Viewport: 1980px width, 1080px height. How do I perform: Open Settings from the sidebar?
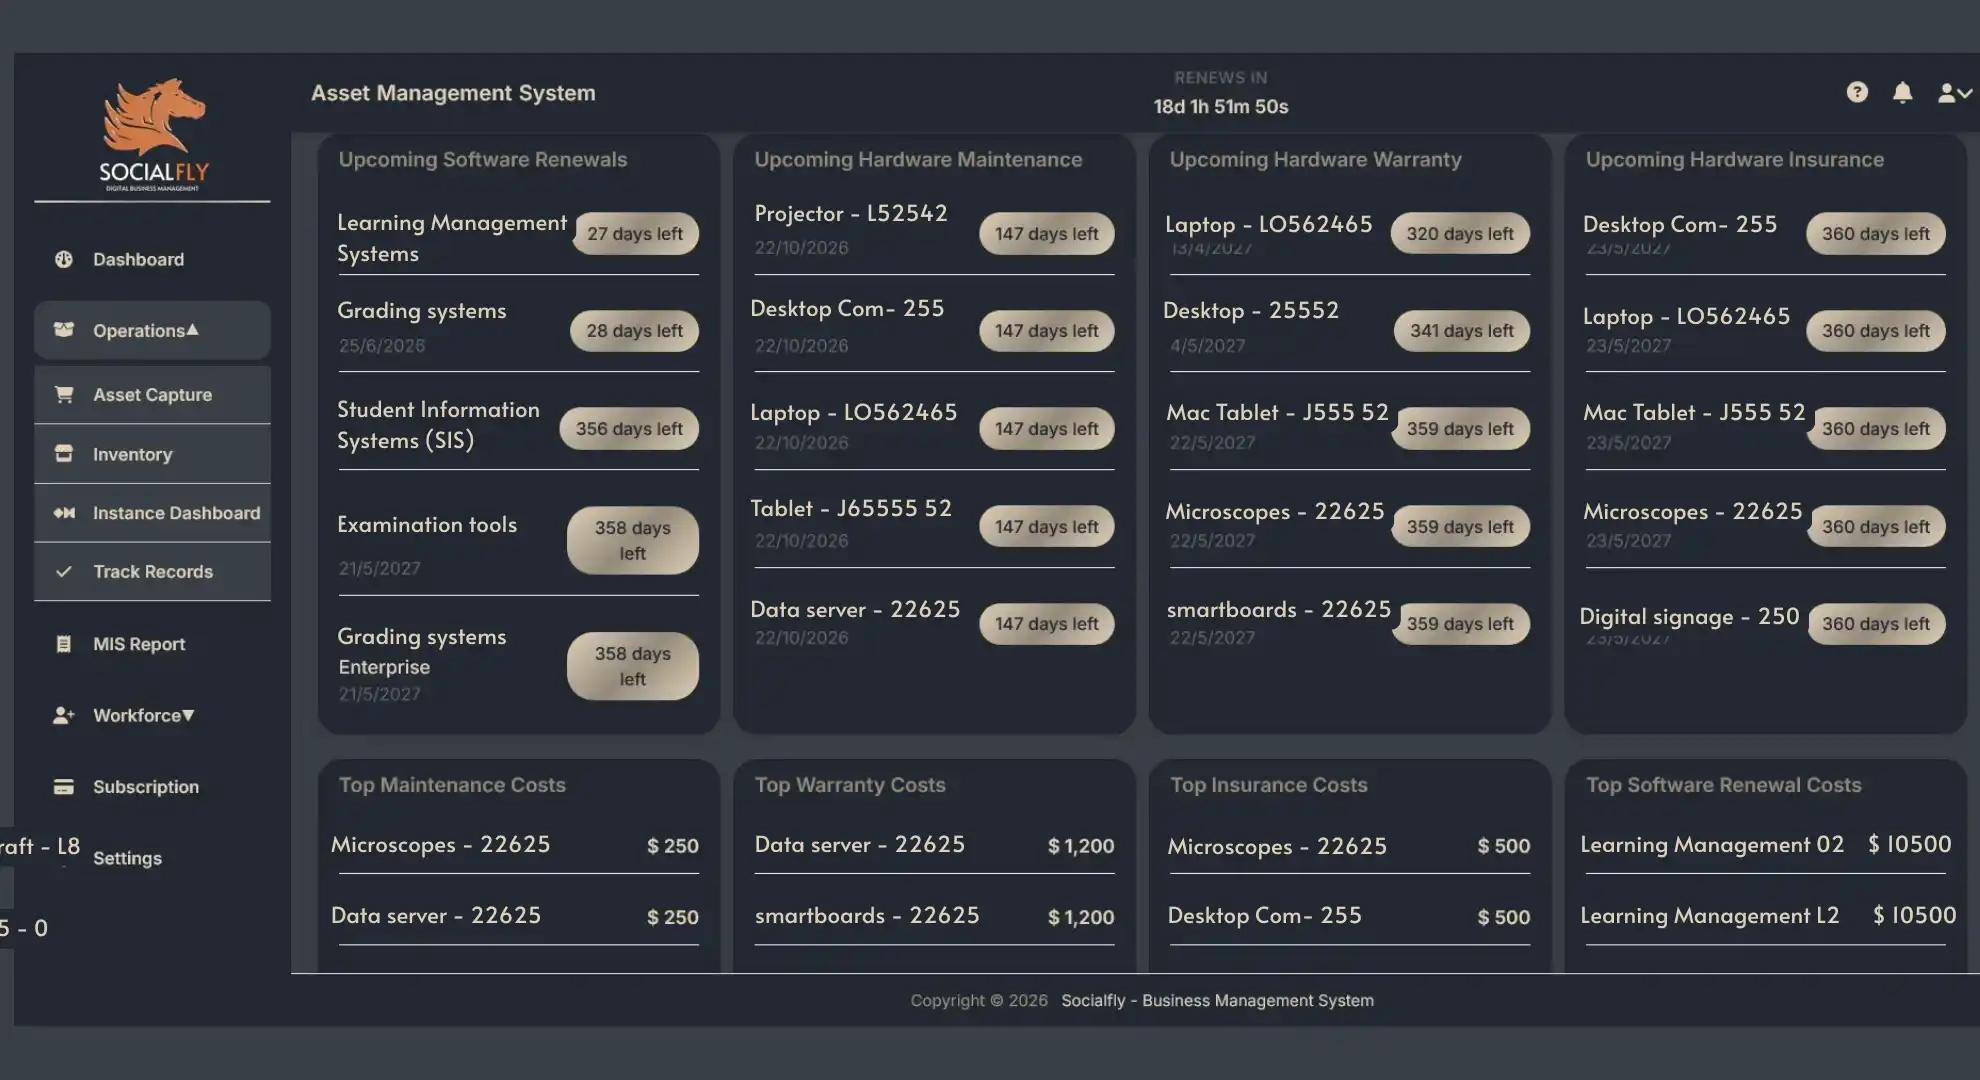127,858
